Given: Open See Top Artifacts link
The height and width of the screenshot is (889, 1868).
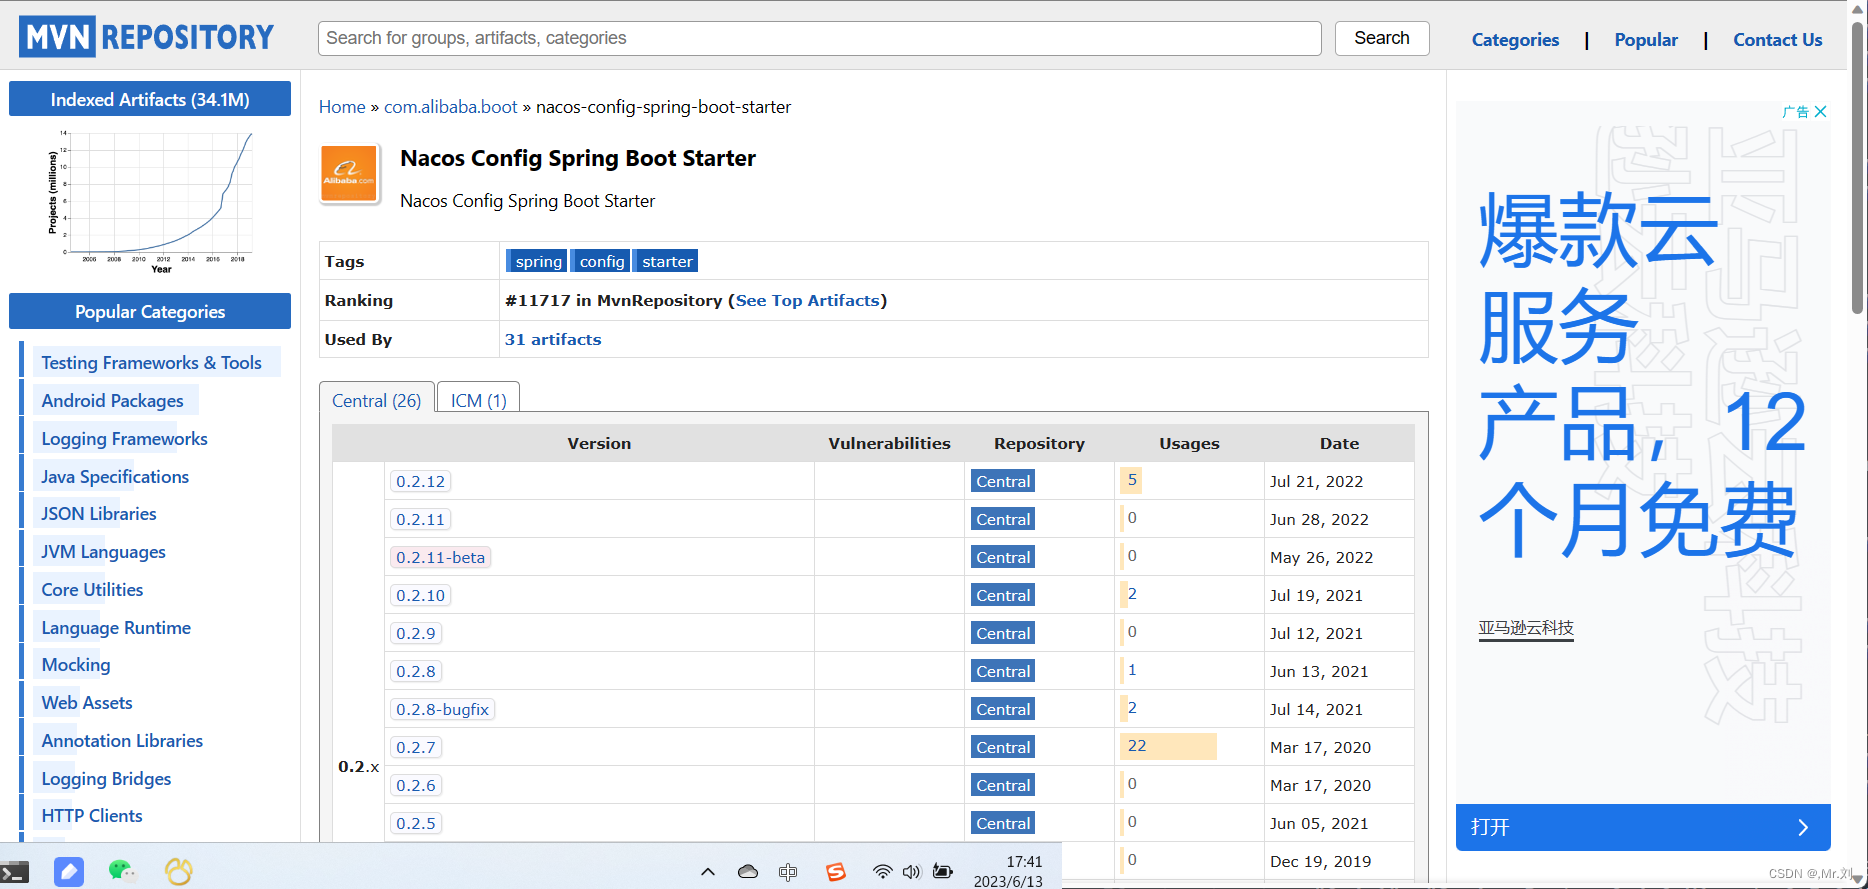Looking at the screenshot, I should (x=808, y=300).
